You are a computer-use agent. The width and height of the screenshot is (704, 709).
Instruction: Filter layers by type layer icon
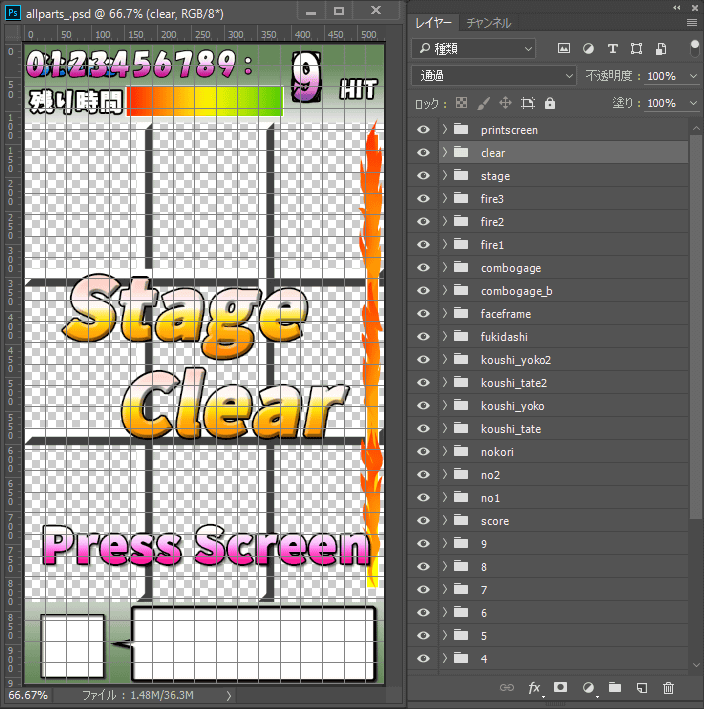pos(613,48)
